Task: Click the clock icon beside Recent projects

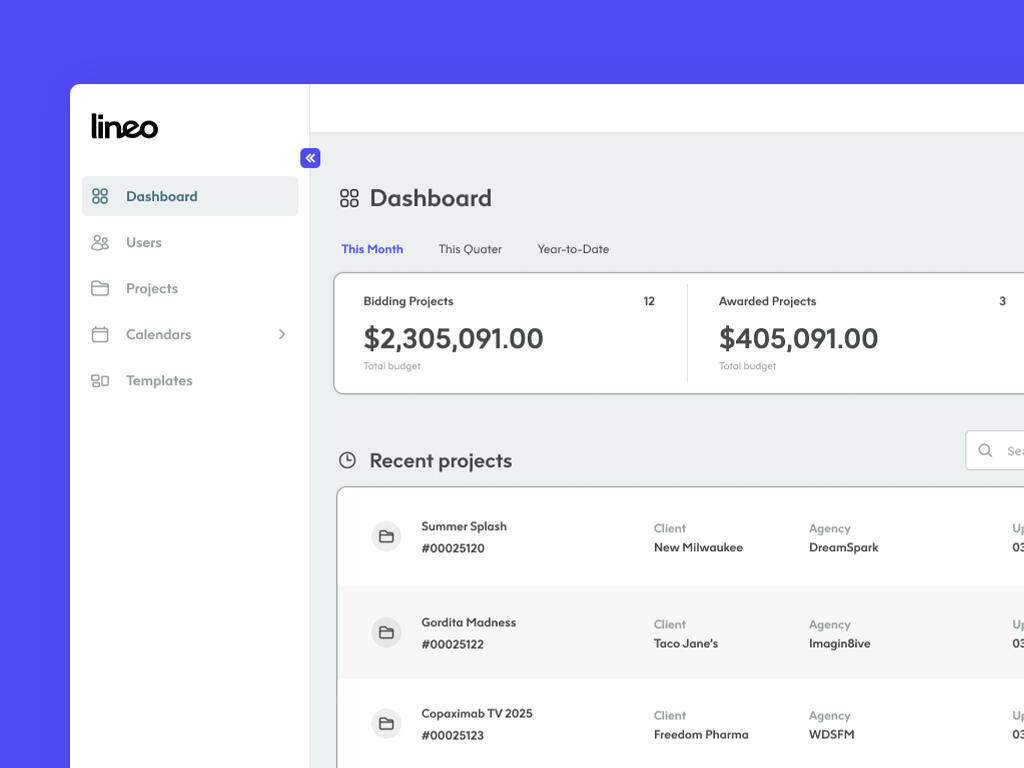Action: click(347, 460)
